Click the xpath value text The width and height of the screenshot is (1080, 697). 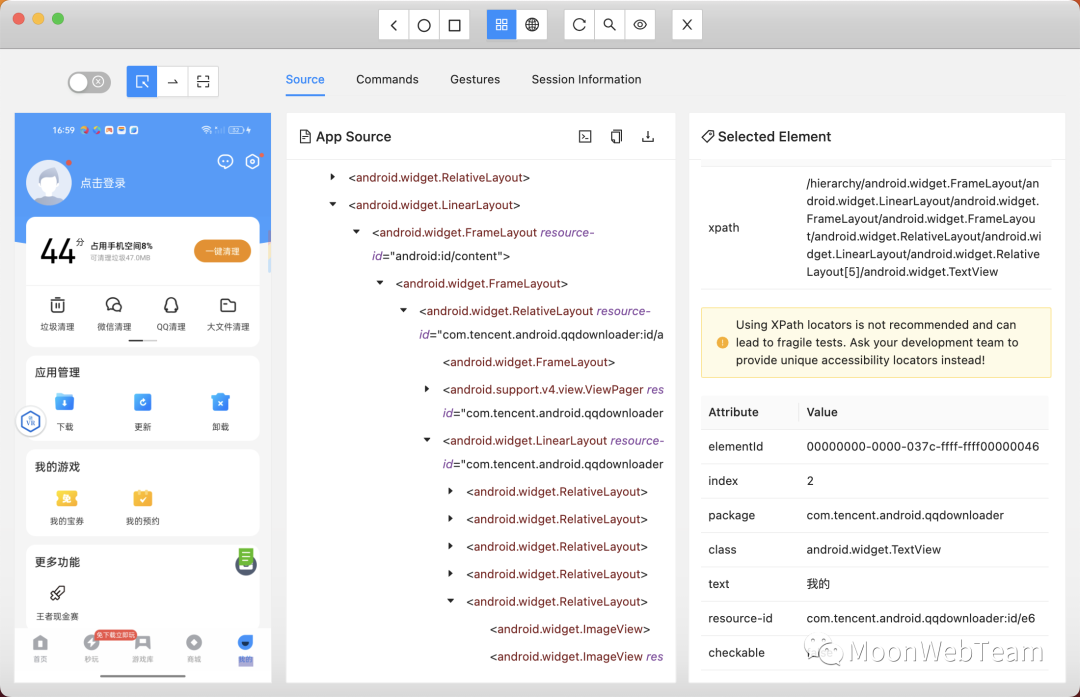(x=923, y=227)
